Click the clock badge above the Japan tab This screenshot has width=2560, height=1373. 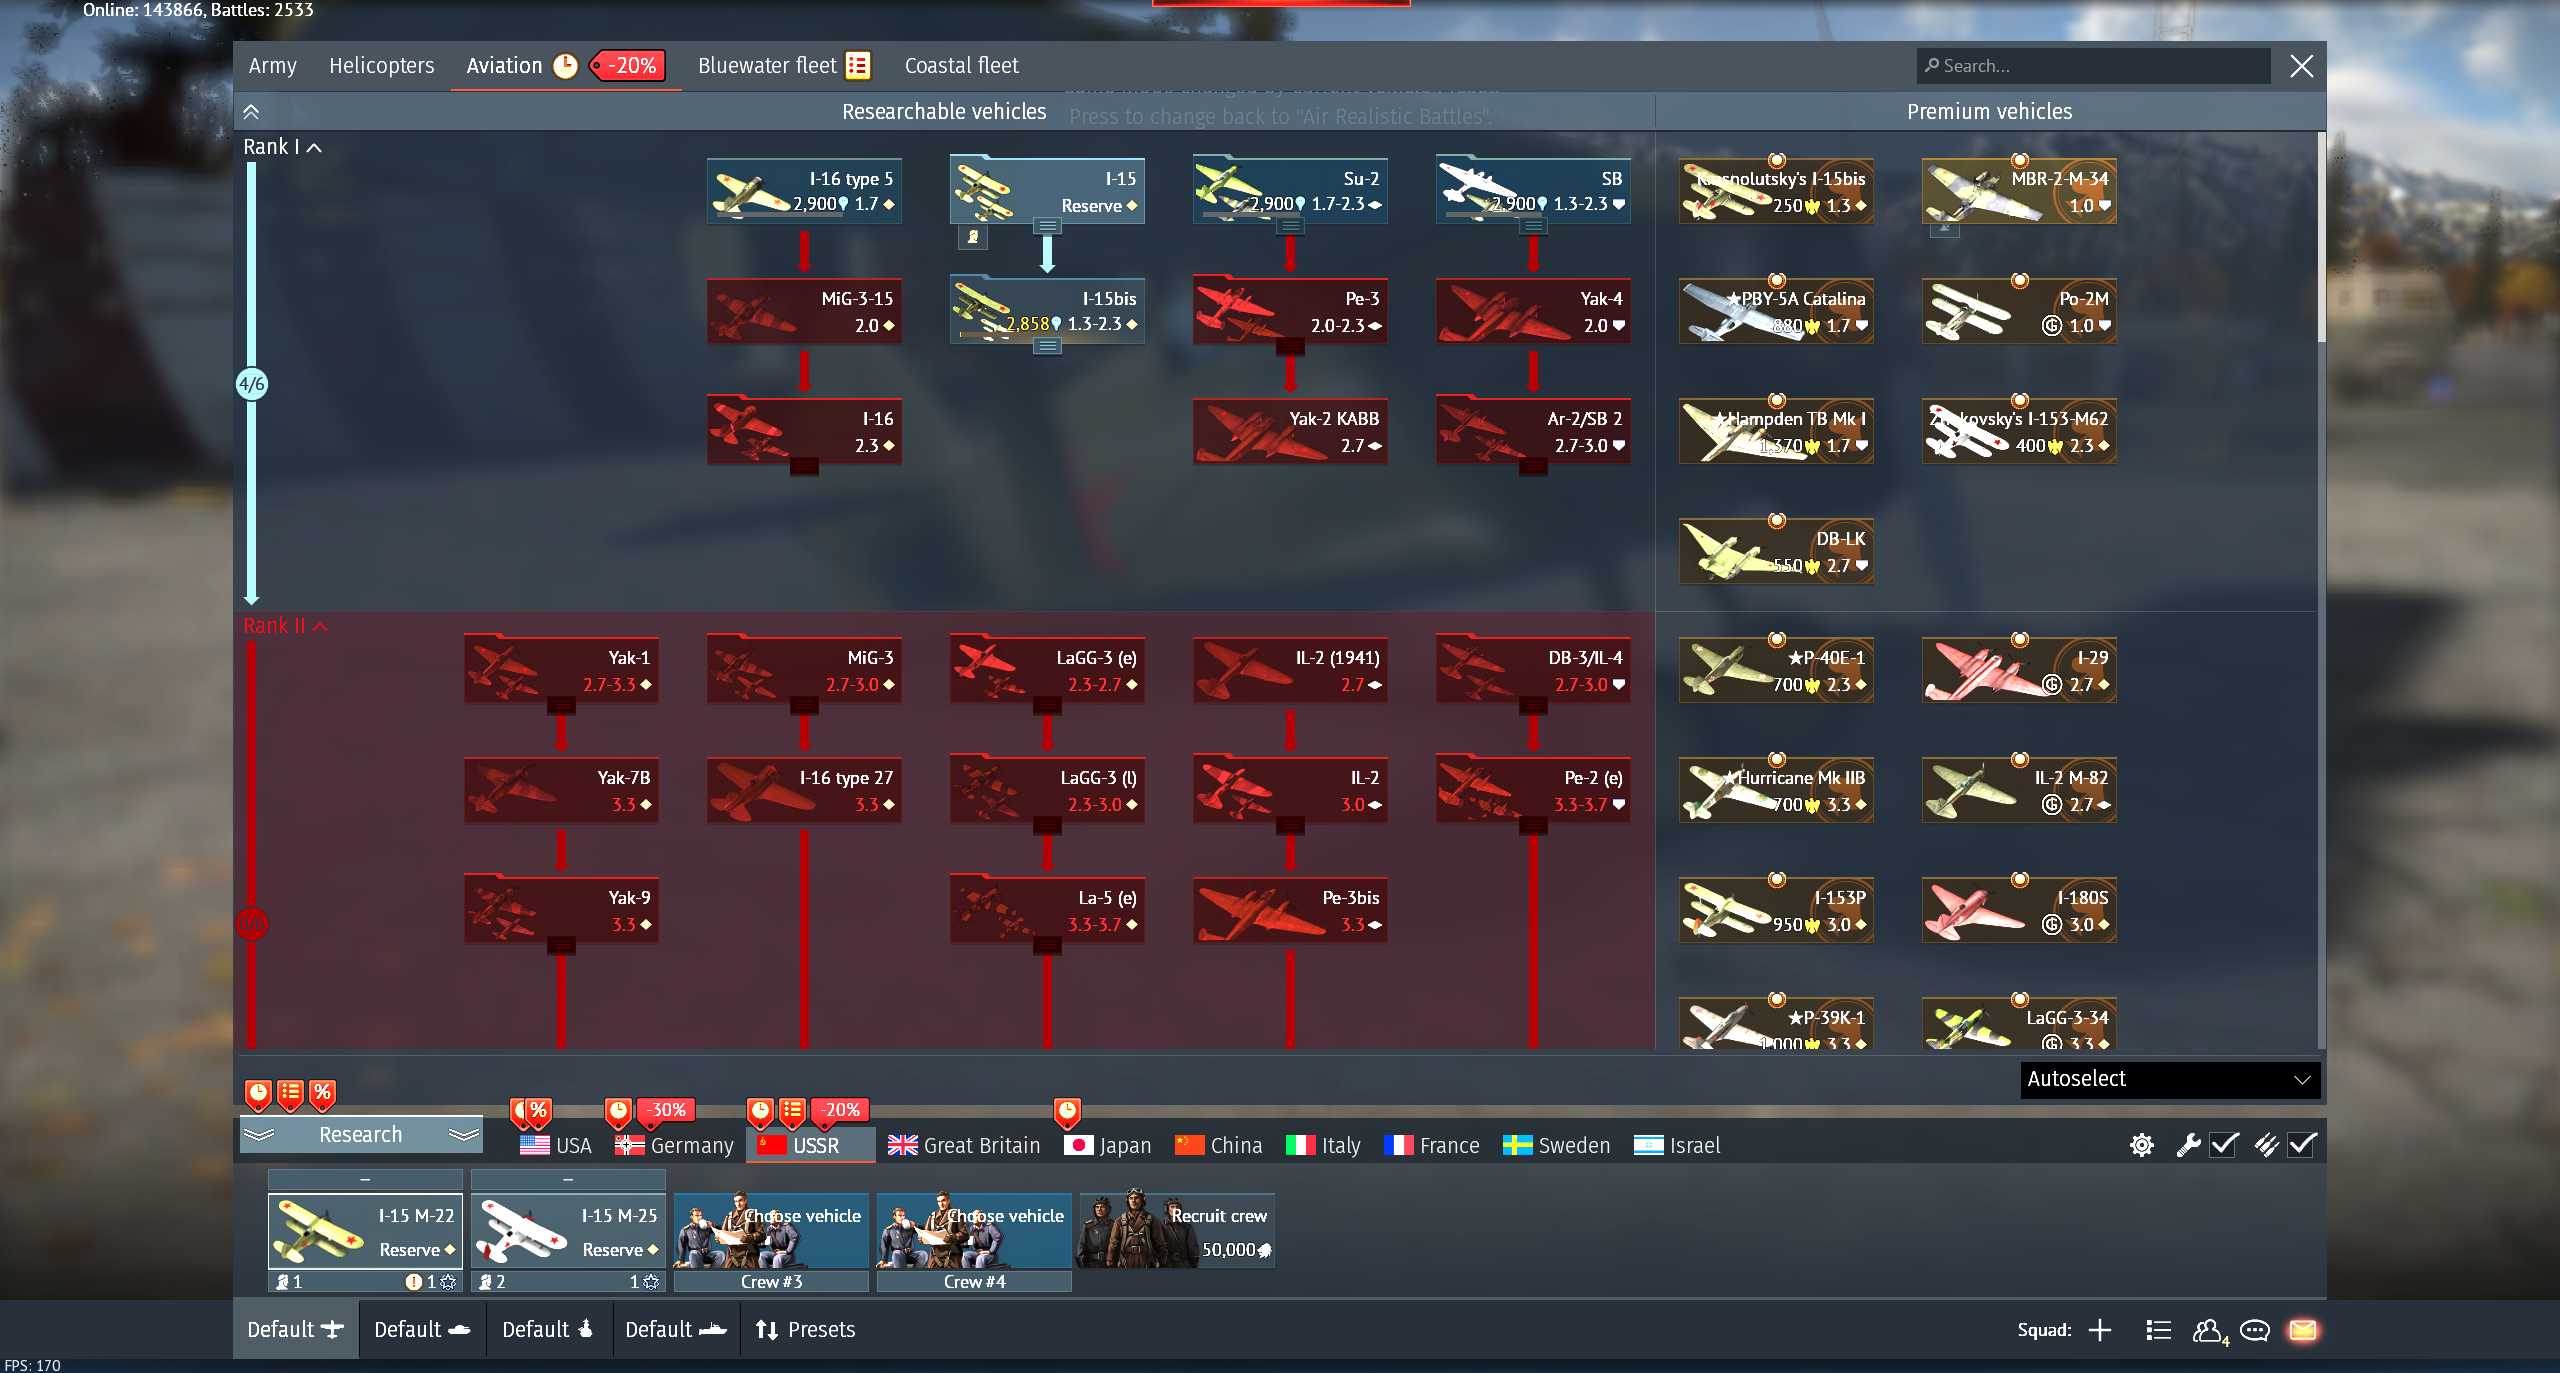[1067, 1112]
